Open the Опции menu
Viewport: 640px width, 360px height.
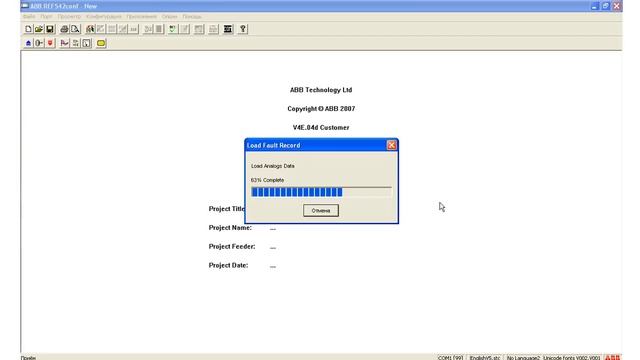pyautogui.click(x=169, y=17)
